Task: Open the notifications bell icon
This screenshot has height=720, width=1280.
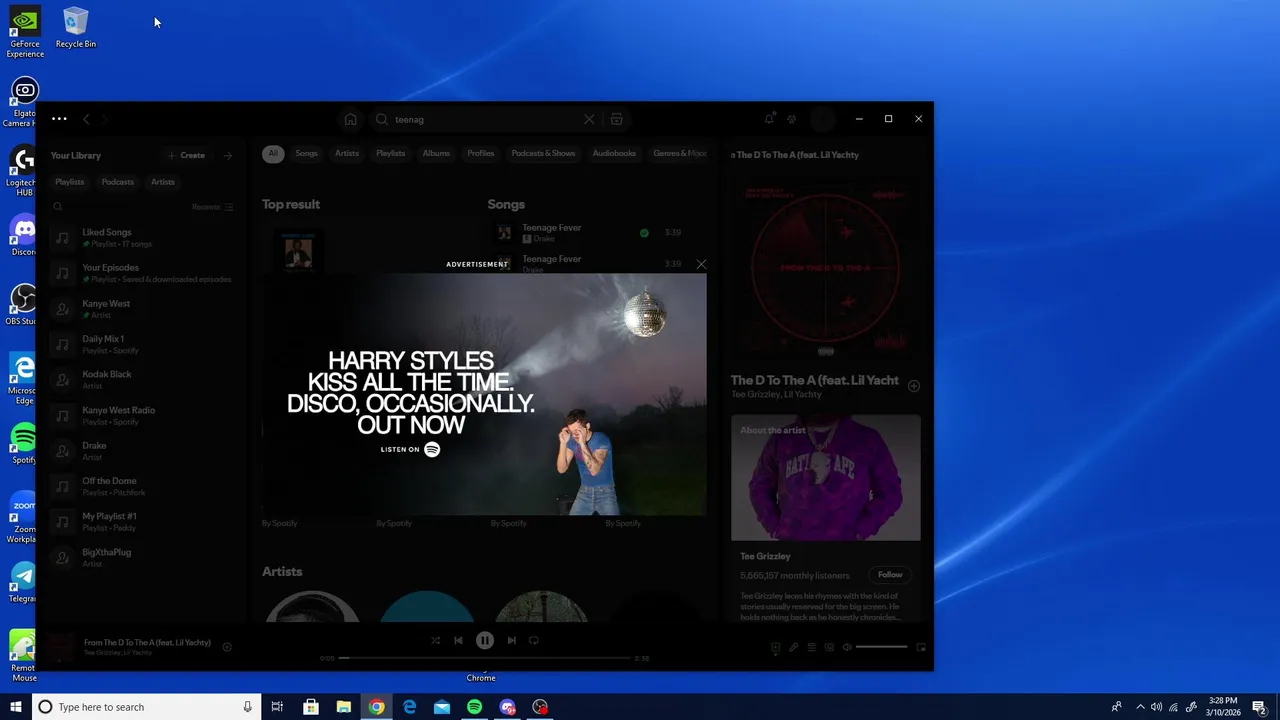Action: tap(769, 119)
